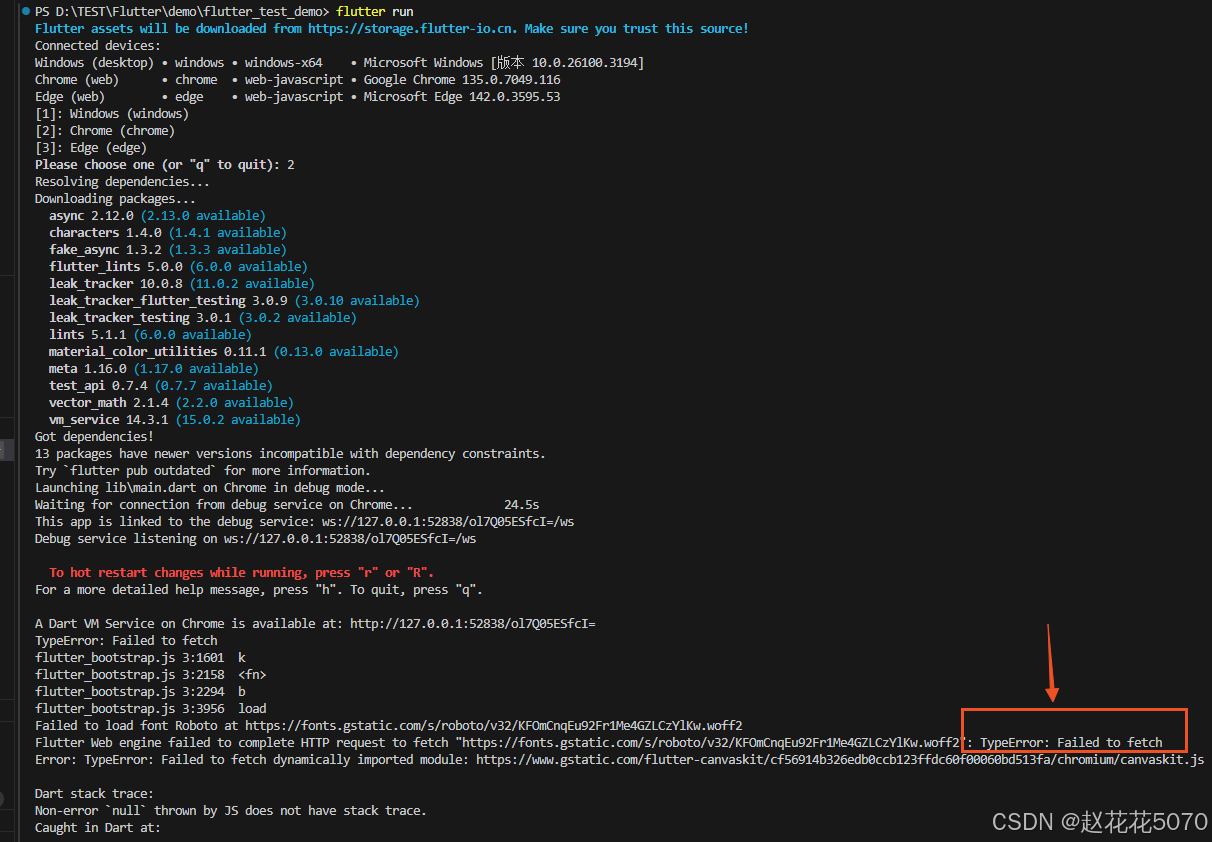Viewport: 1212px width, 842px height.
Task: Click the 'vector_math 2.1.4' package line
Action: click(x=171, y=402)
